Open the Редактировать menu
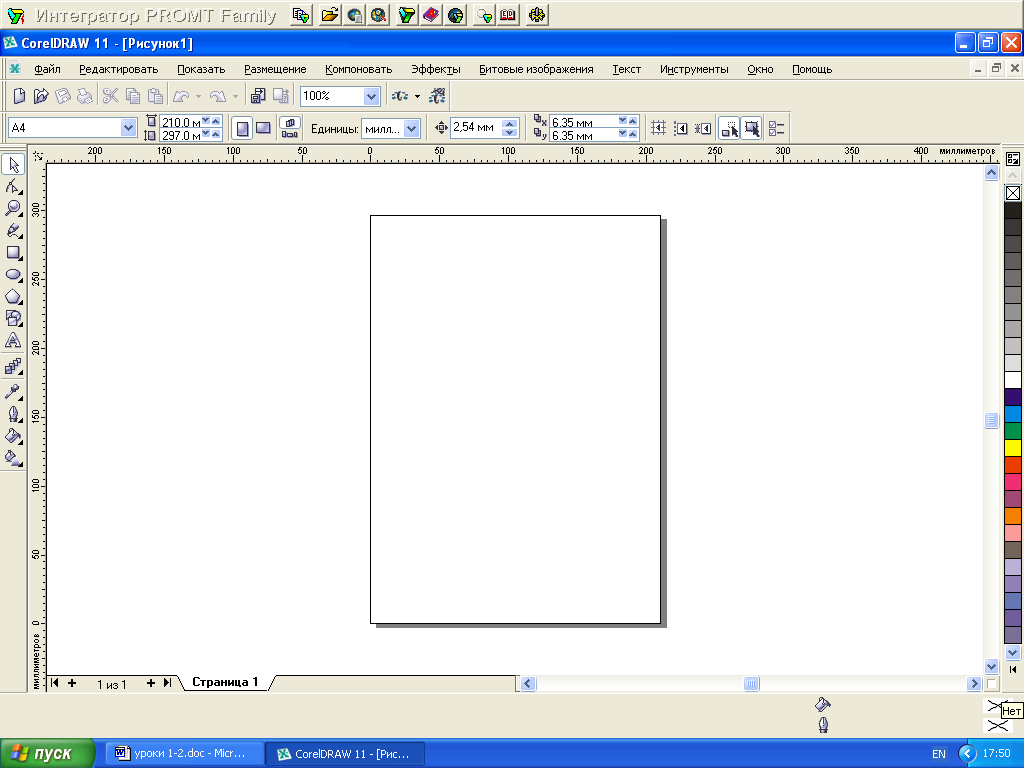Image resolution: width=1024 pixels, height=768 pixels. (x=118, y=69)
